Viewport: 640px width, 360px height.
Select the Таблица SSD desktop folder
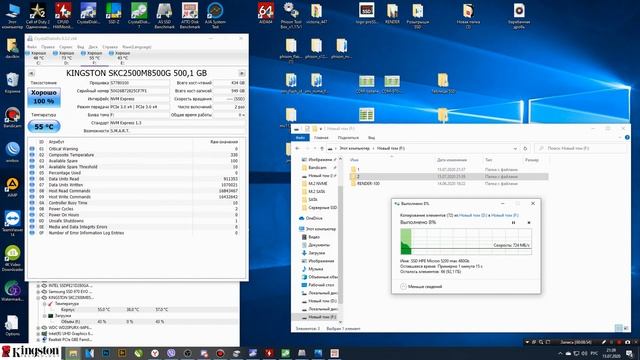[x=443, y=83]
